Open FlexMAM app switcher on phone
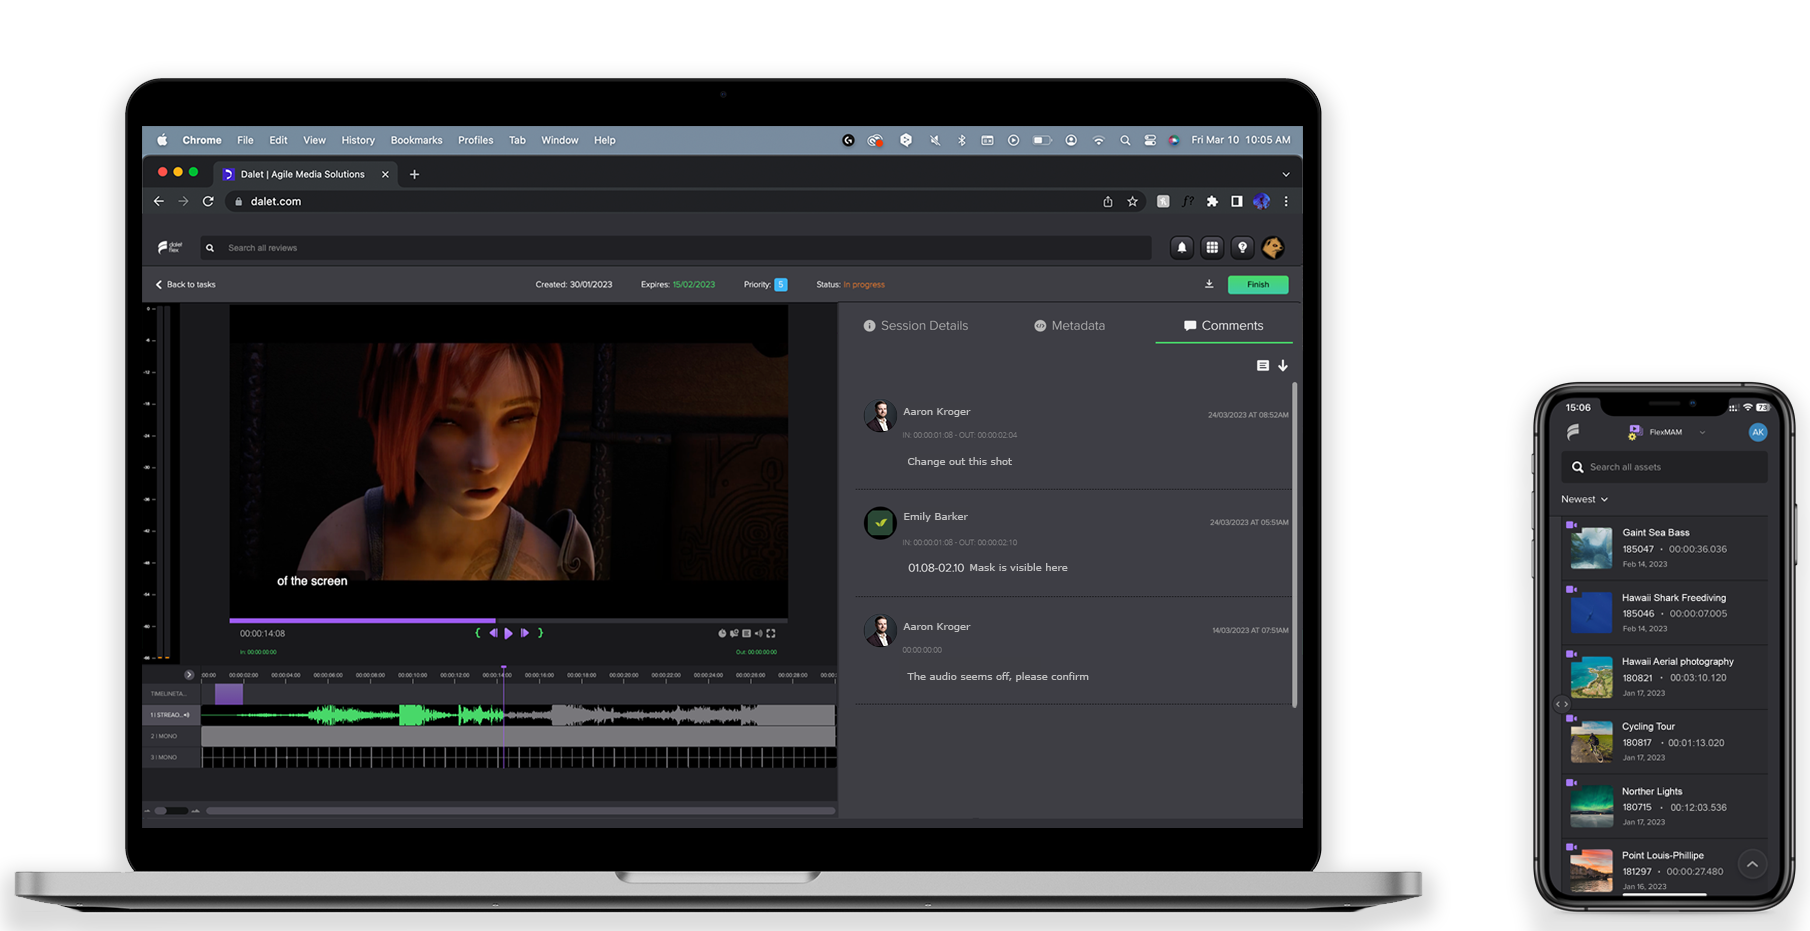This screenshot has height=931, width=1810. pos(1667,432)
